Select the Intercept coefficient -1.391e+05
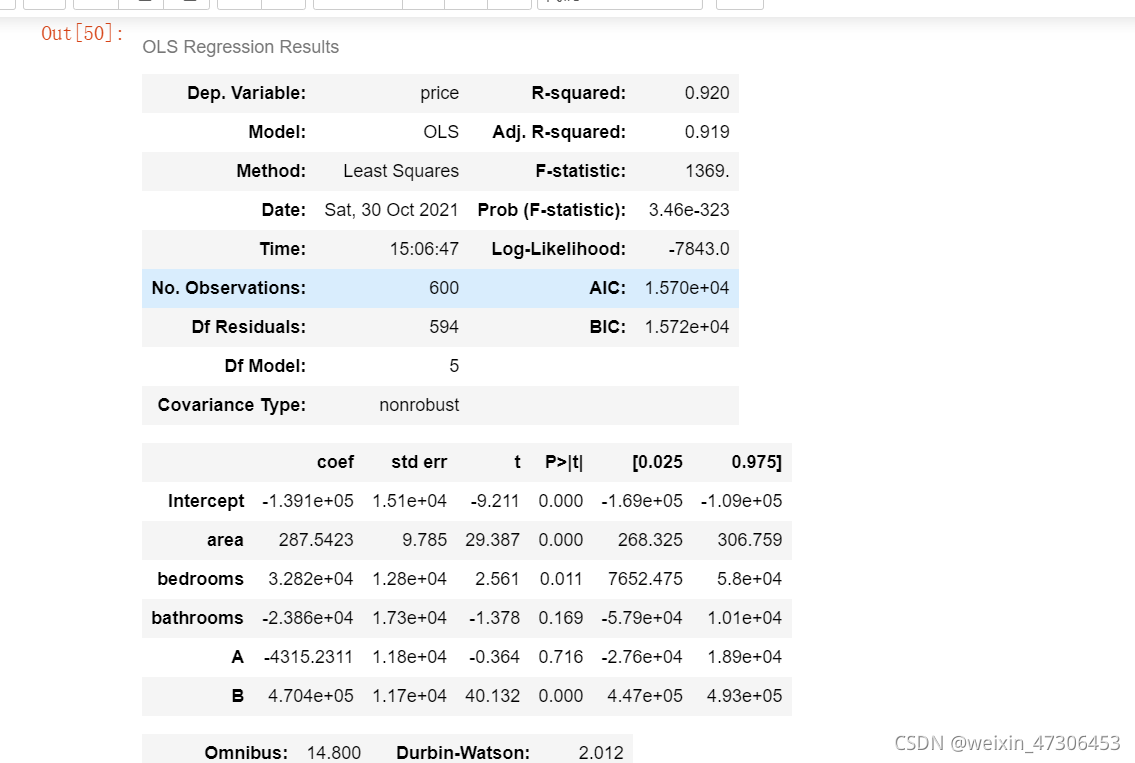This screenshot has width=1135, height=763. 308,502
